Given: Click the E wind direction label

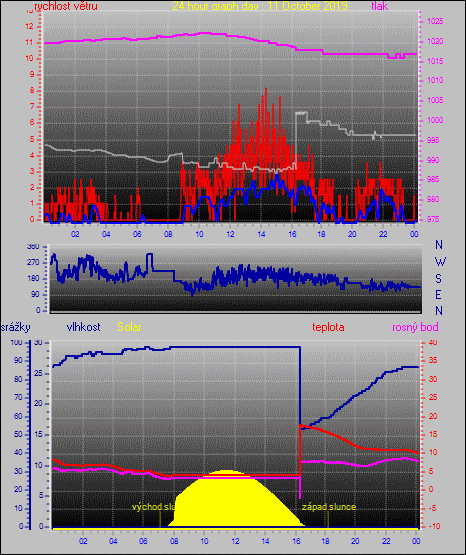Looking at the screenshot, I should (438, 295).
